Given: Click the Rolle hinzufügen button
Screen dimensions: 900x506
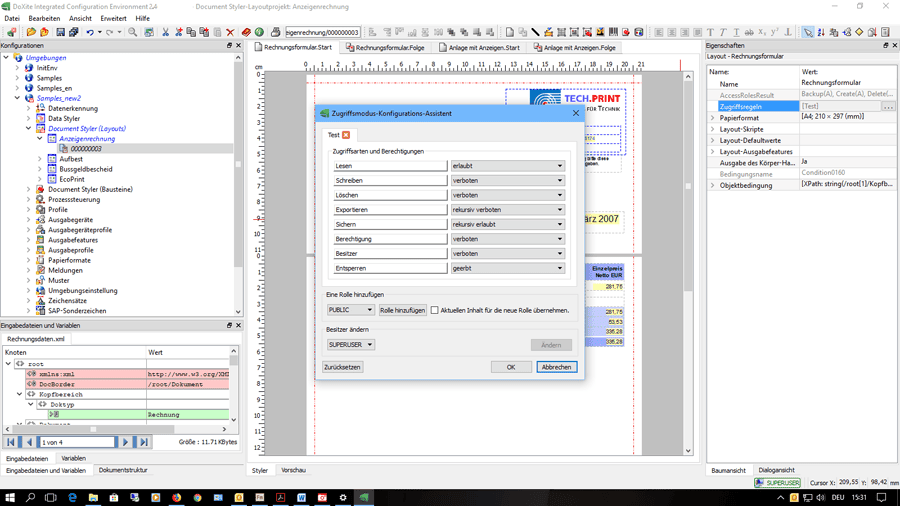Looking at the screenshot, I should [402, 310].
